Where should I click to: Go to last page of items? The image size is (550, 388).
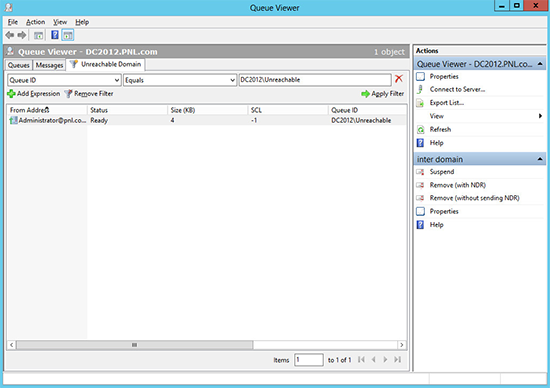click(397, 360)
